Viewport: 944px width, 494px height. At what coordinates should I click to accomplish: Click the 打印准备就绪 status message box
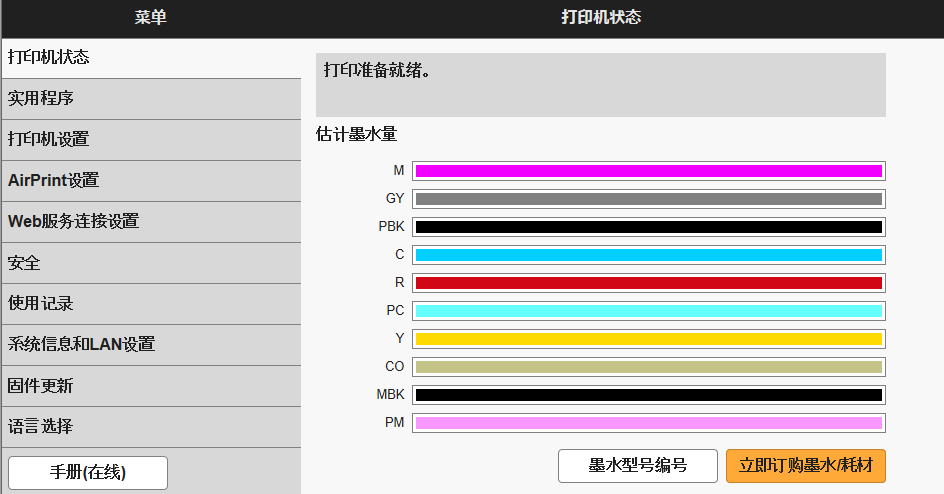tap(600, 85)
